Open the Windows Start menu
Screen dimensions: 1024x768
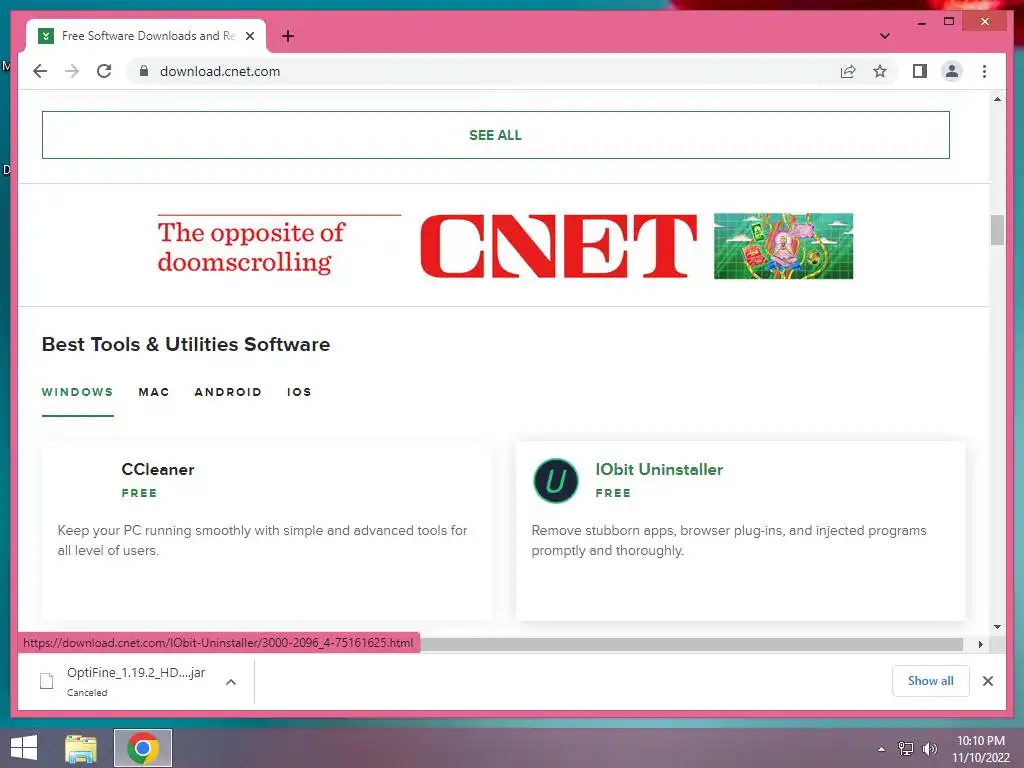[x=24, y=748]
